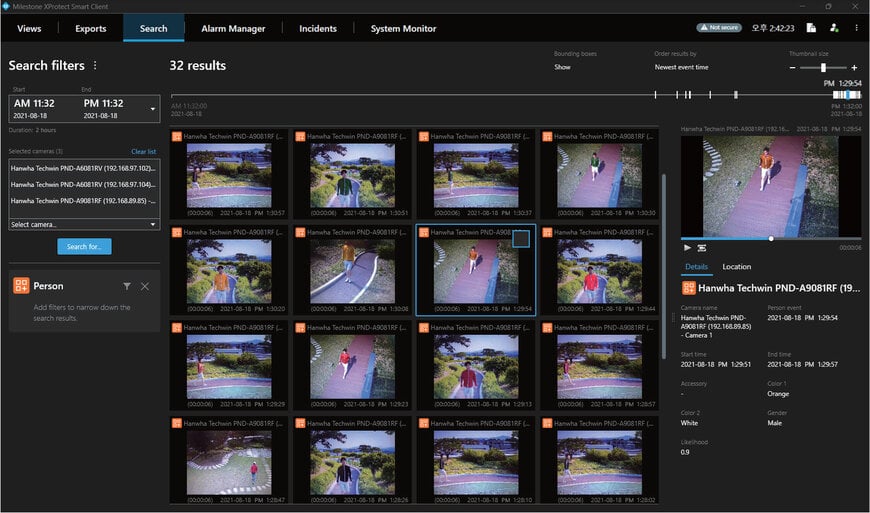Viewport: 870px width, 513px height.
Task: Open the result thumbnail timestamped PM 1:30:08
Action: (x=353, y=271)
